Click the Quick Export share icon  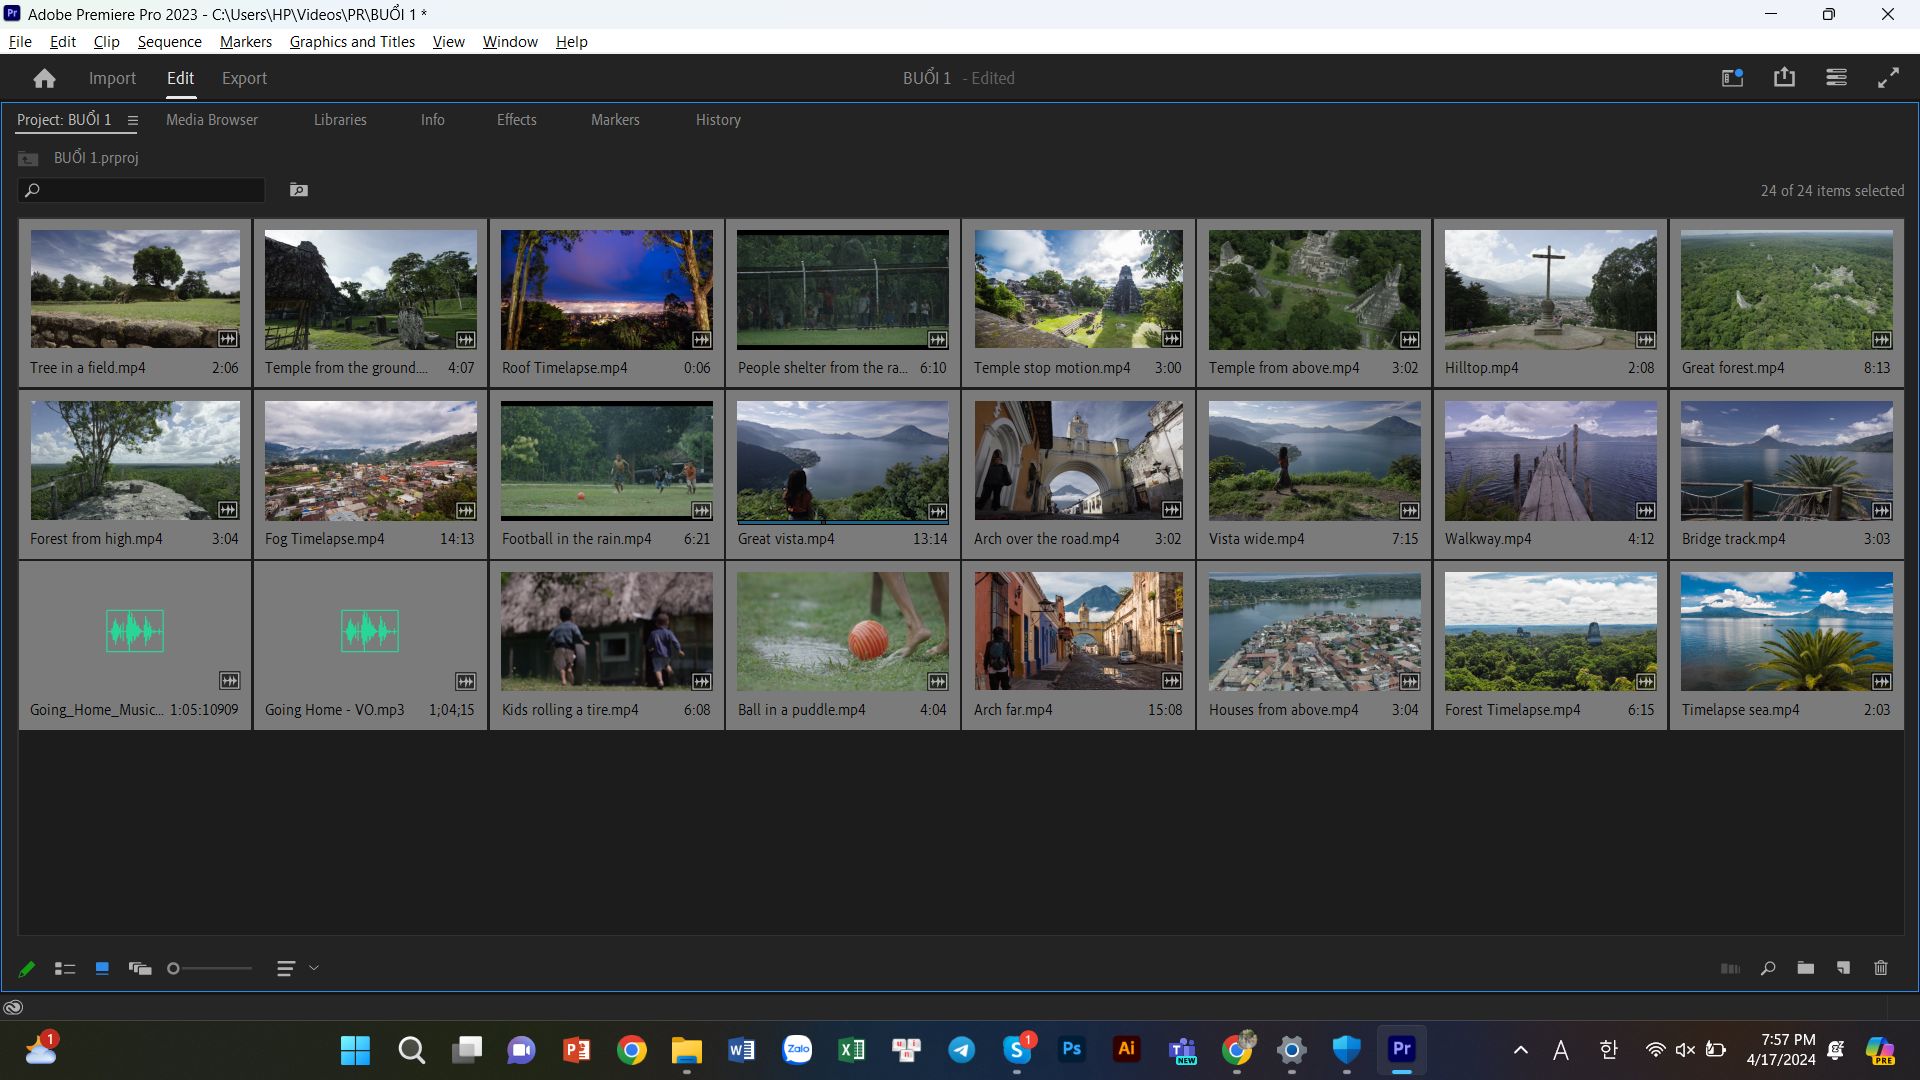click(x=1784, y=78)
